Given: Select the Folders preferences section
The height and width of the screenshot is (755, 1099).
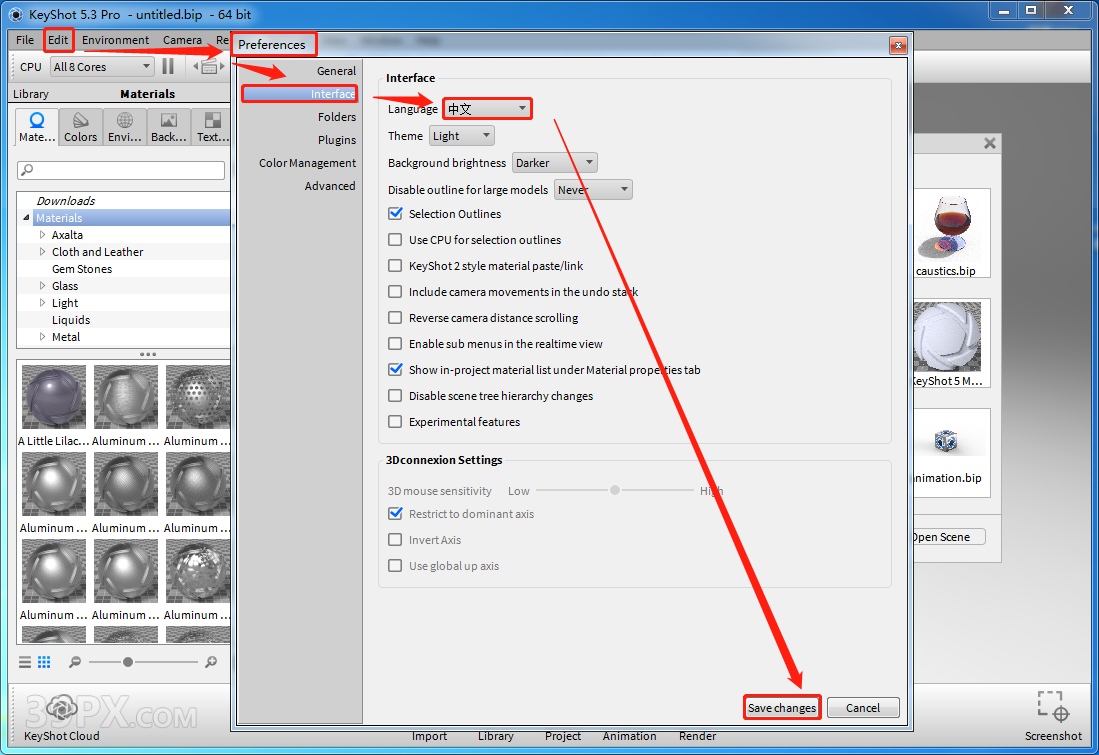Looking at the screenshot, I should pyautogui.click(x=337, y=117).
